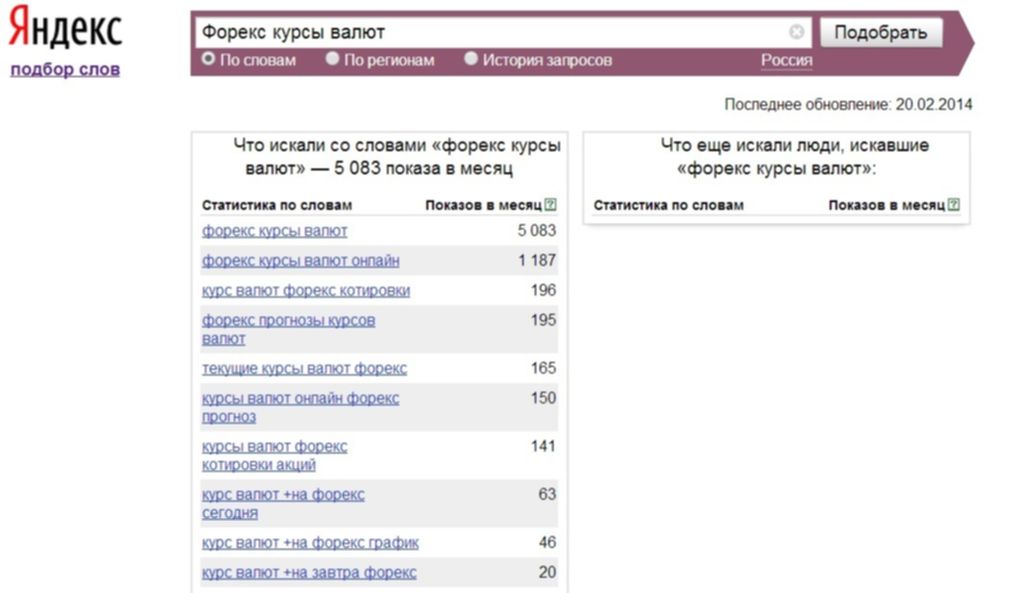Open форекс прогнозы курсов валют link

point(288,330)
